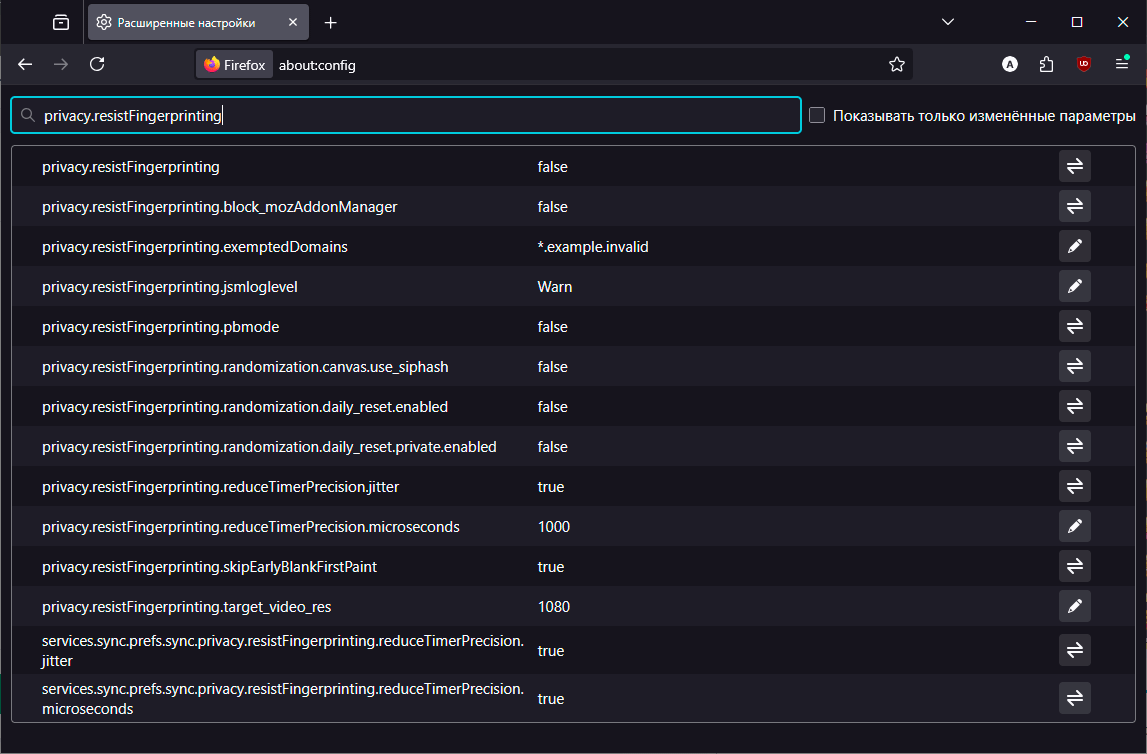The image size is (1147, 754).
Task: Open the list all tabs dropdown
Action: (948, 22)
